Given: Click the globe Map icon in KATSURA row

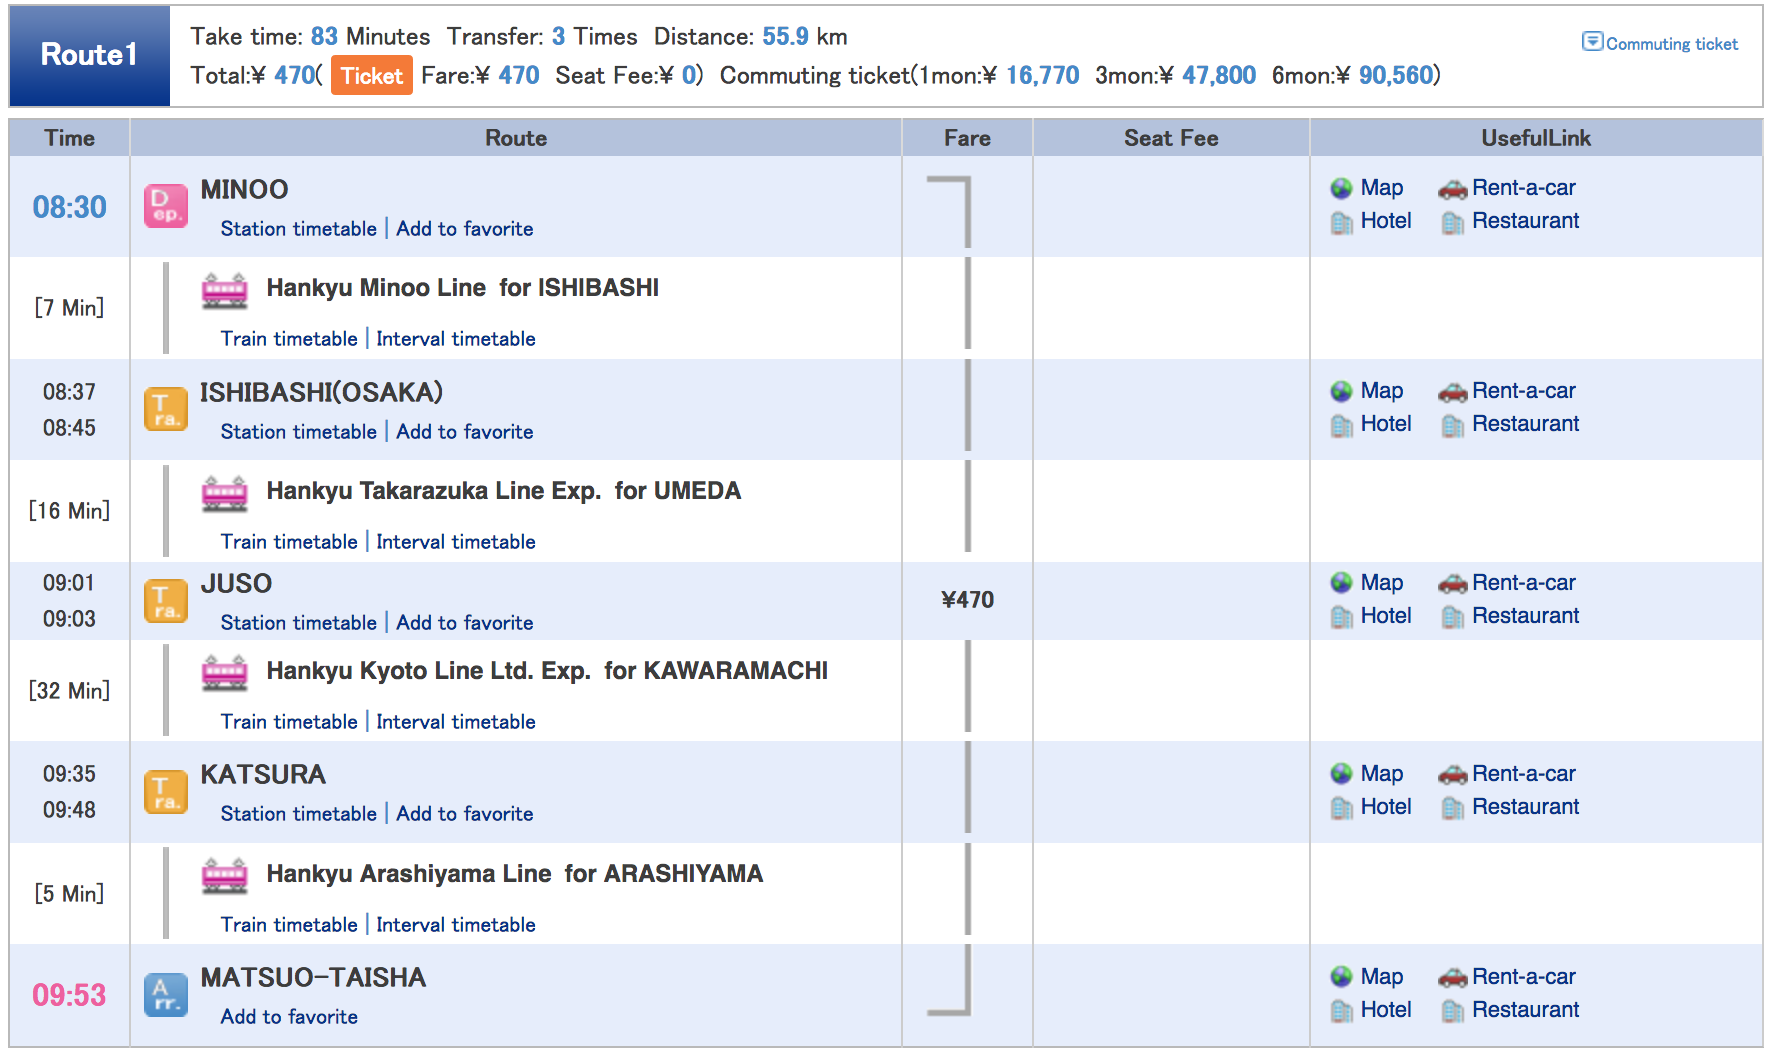Looking at the screenshot, I should click(x=1342, y=774).
